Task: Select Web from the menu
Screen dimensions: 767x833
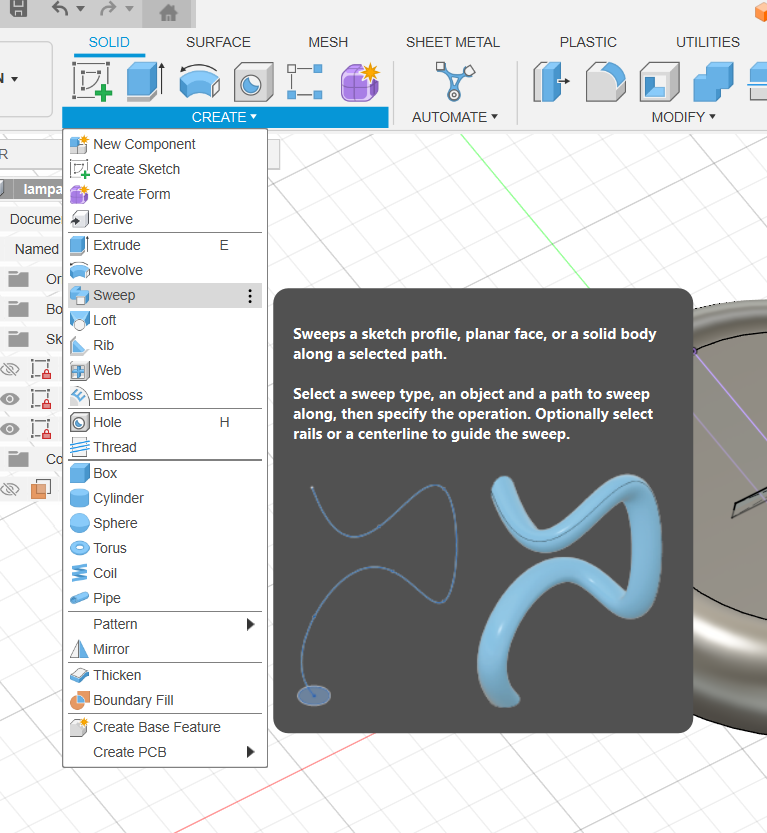Action: pyautogui.click(x=165, y=370)
